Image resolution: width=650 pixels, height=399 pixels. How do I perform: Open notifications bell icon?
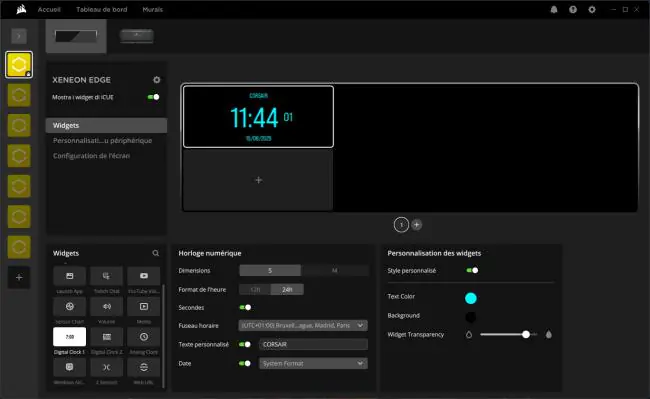tap(554, 10)
